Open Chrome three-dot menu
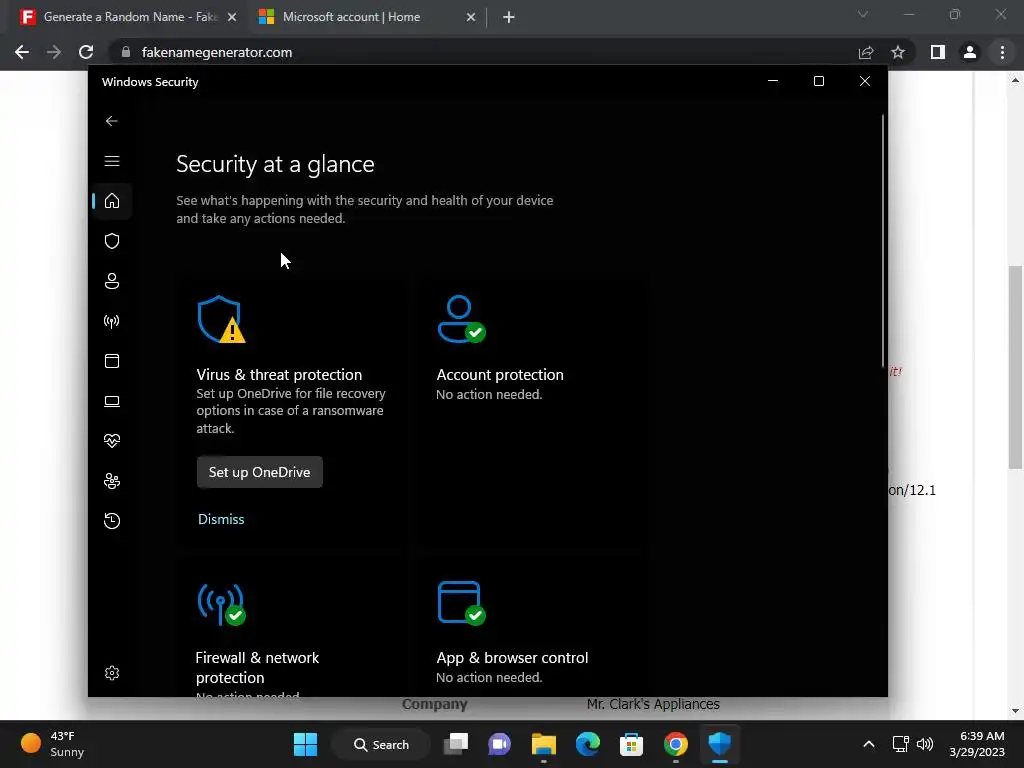The image size is (1024, 768). [x=1002, y=52]
